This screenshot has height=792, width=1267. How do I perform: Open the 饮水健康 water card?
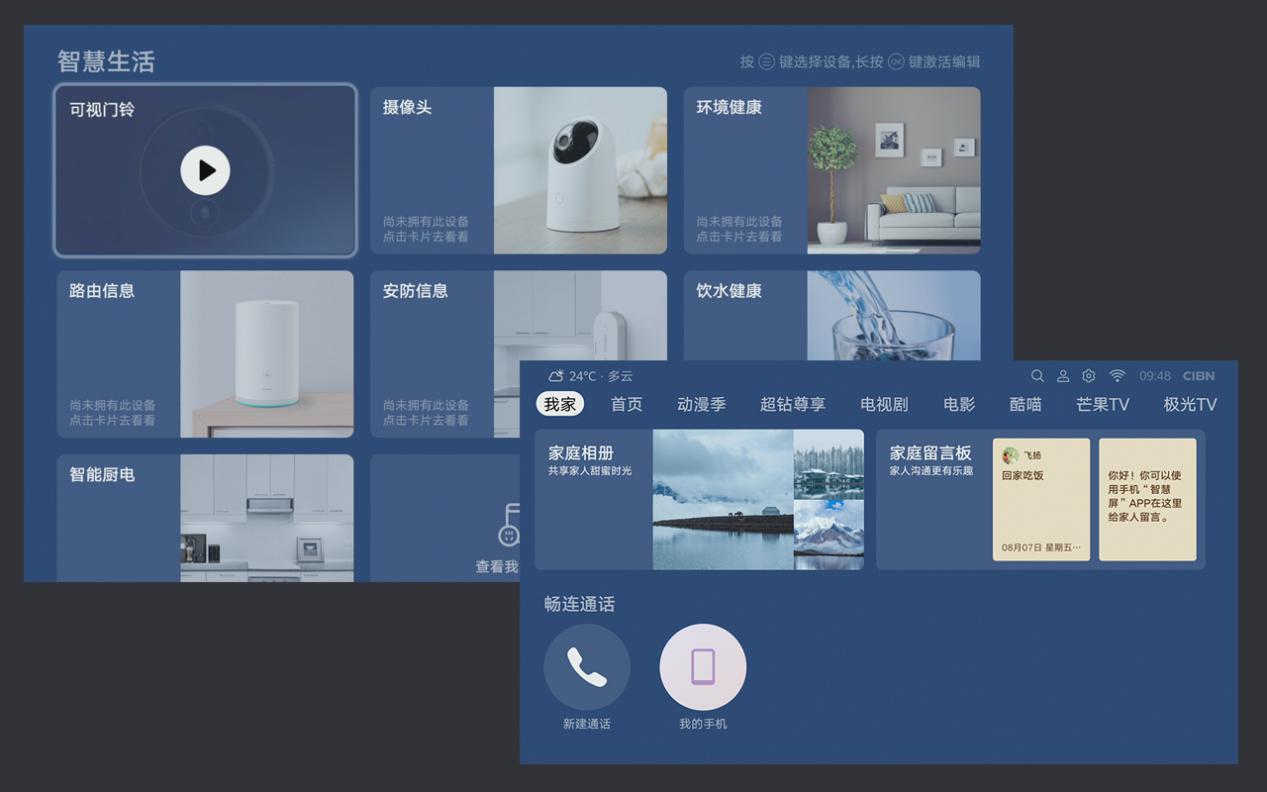click(x=832, y=315)
